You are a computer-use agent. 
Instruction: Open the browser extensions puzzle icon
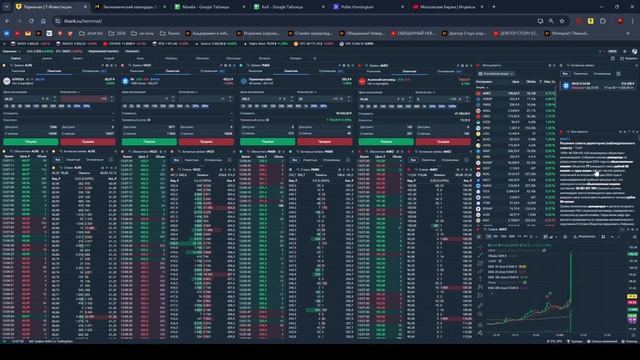pyautogui.click(x=603, y=21)
